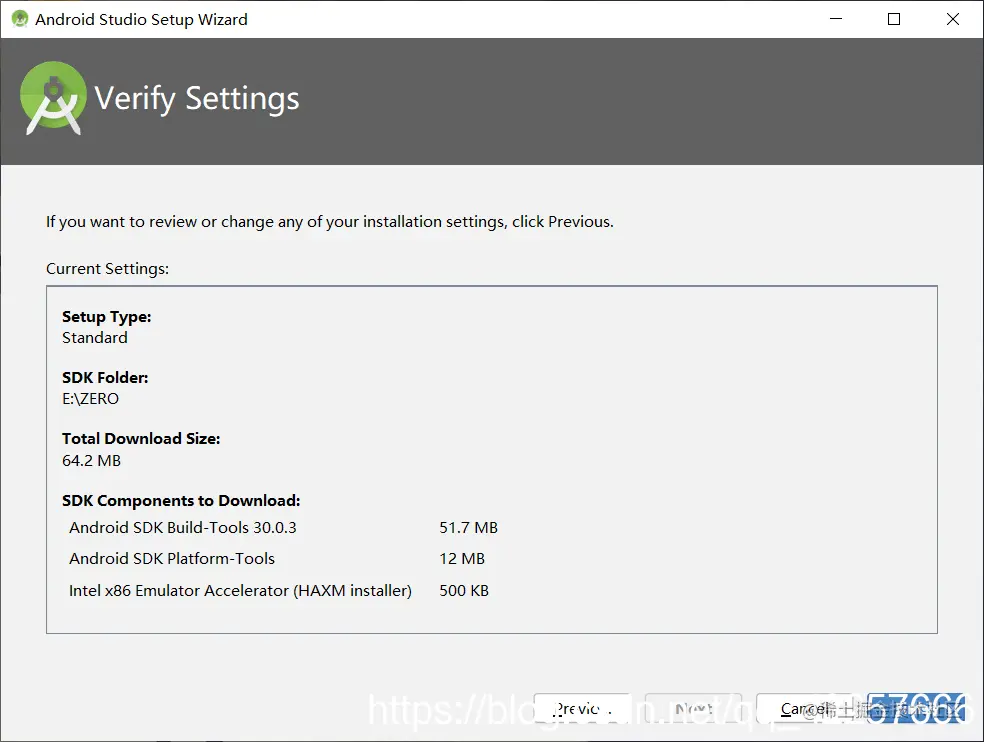Select the Android SDK Build-Tools 30.0.3 row
The image size is (984, 742).
pos(284,527)
